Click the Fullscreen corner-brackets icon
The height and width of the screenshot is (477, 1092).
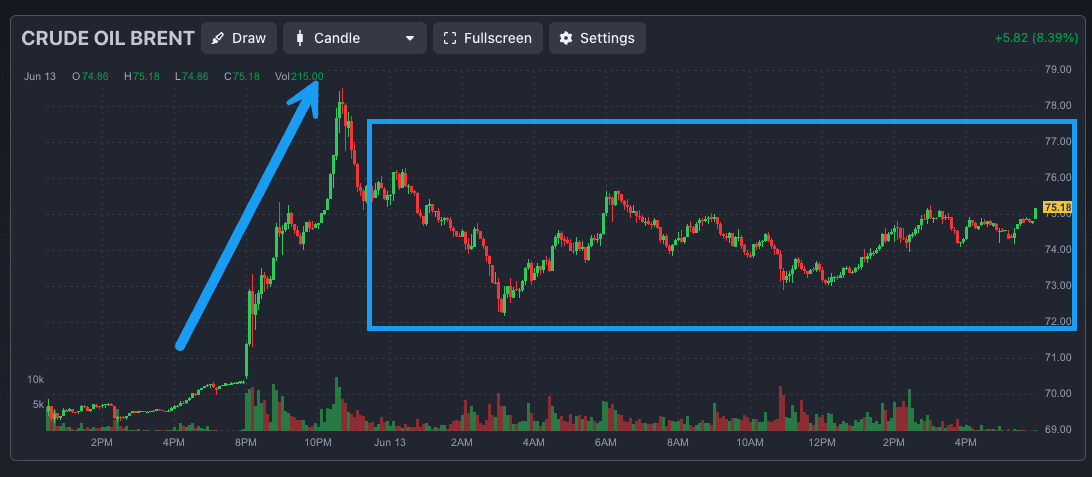(x=449, y=39)
